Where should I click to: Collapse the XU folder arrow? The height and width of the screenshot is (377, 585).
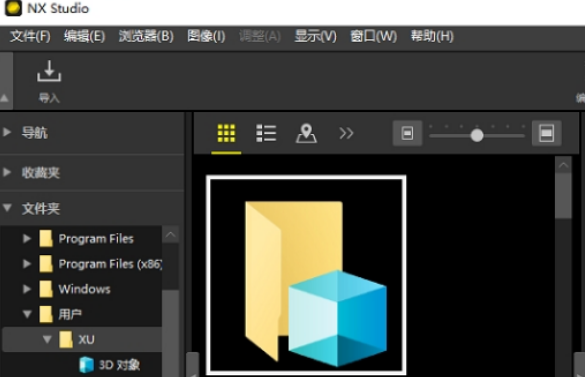(x=47, y=339)
